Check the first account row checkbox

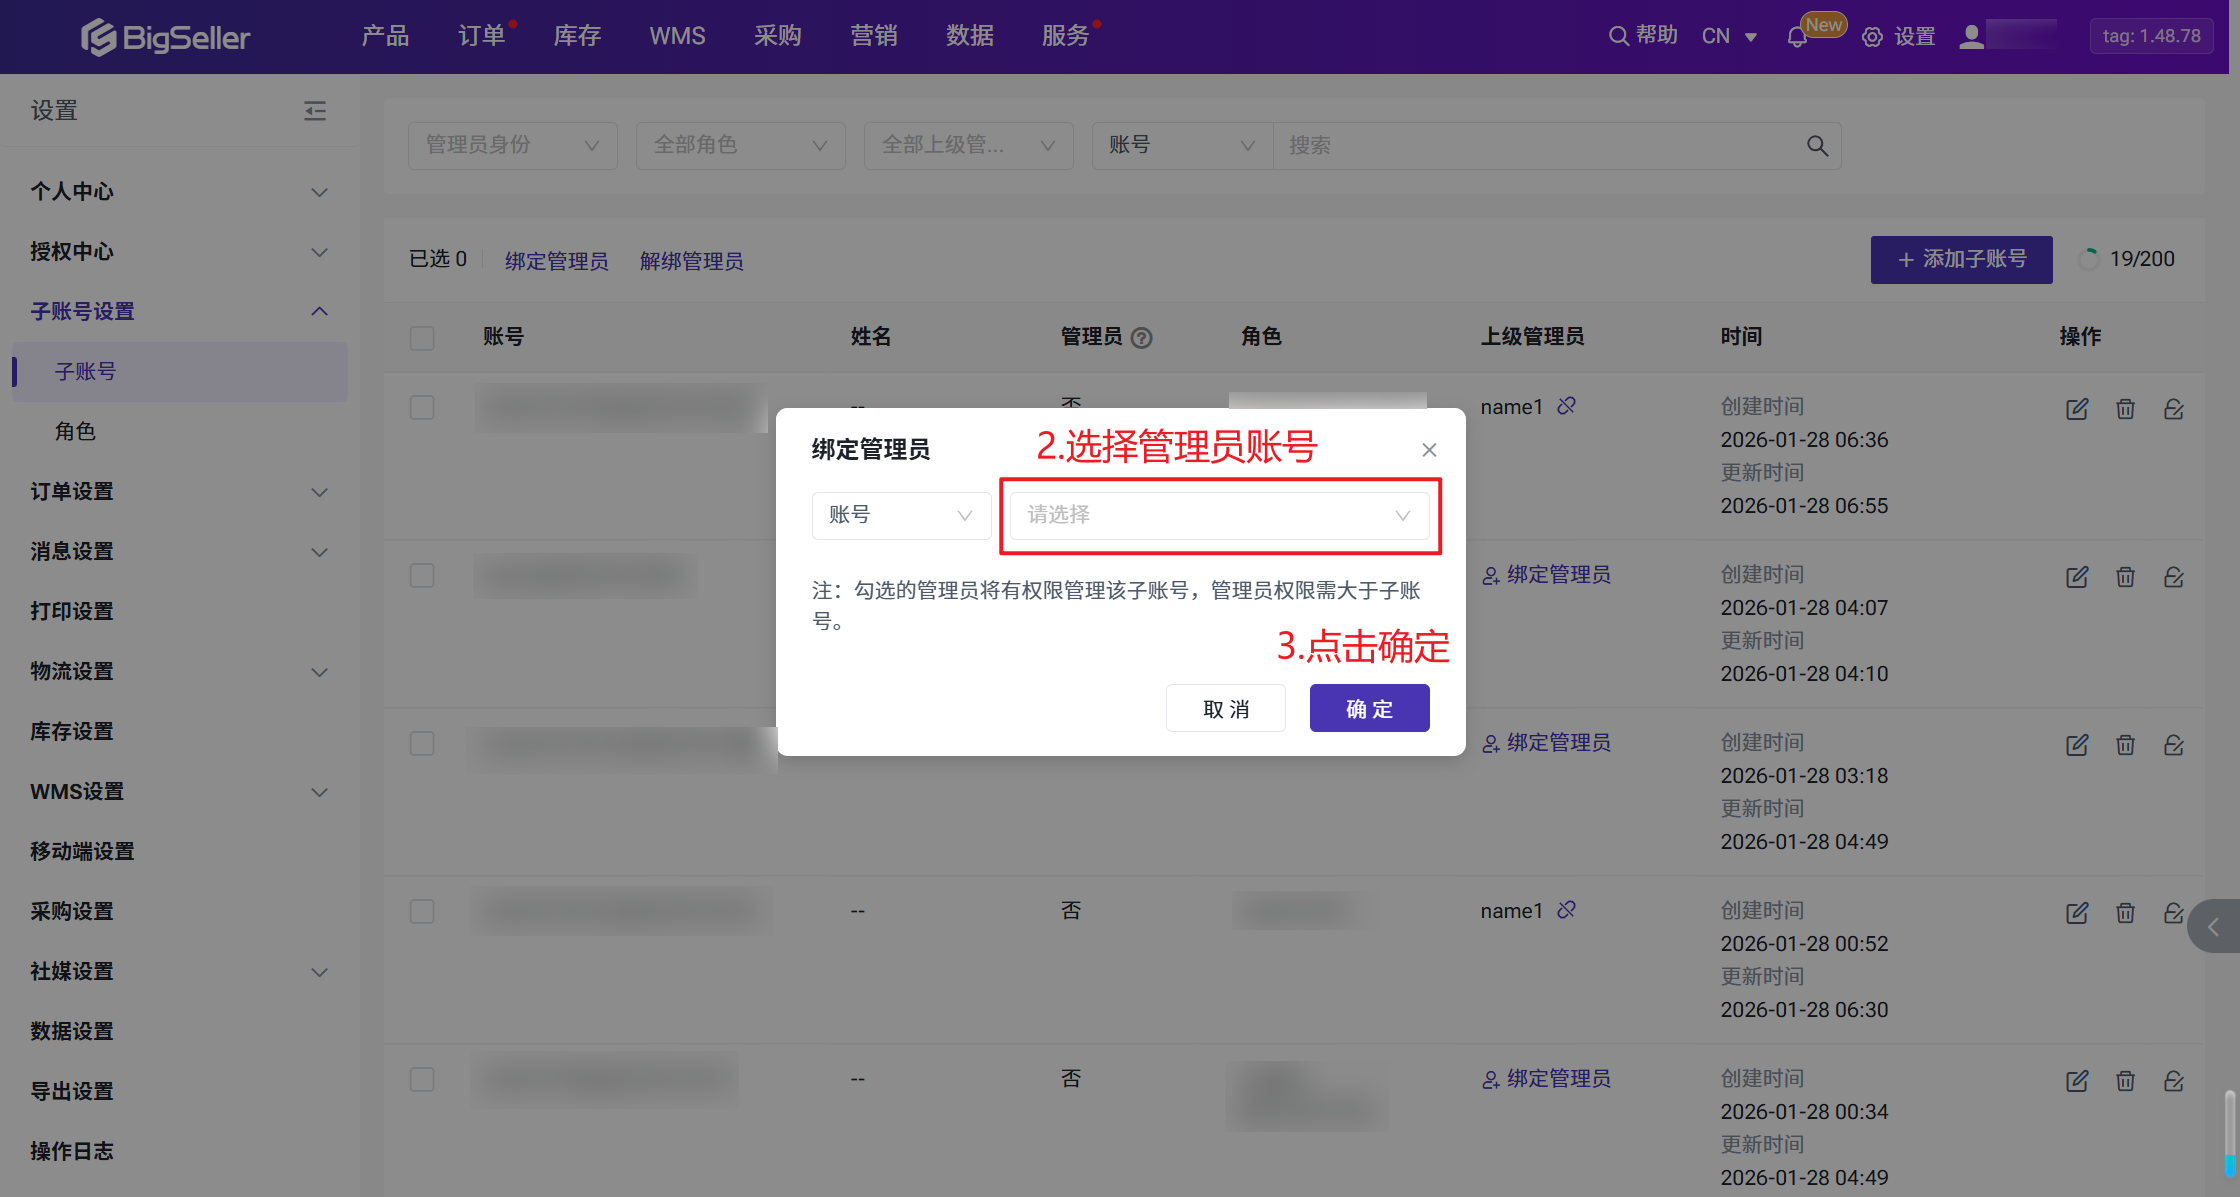[x=422, y=408]
